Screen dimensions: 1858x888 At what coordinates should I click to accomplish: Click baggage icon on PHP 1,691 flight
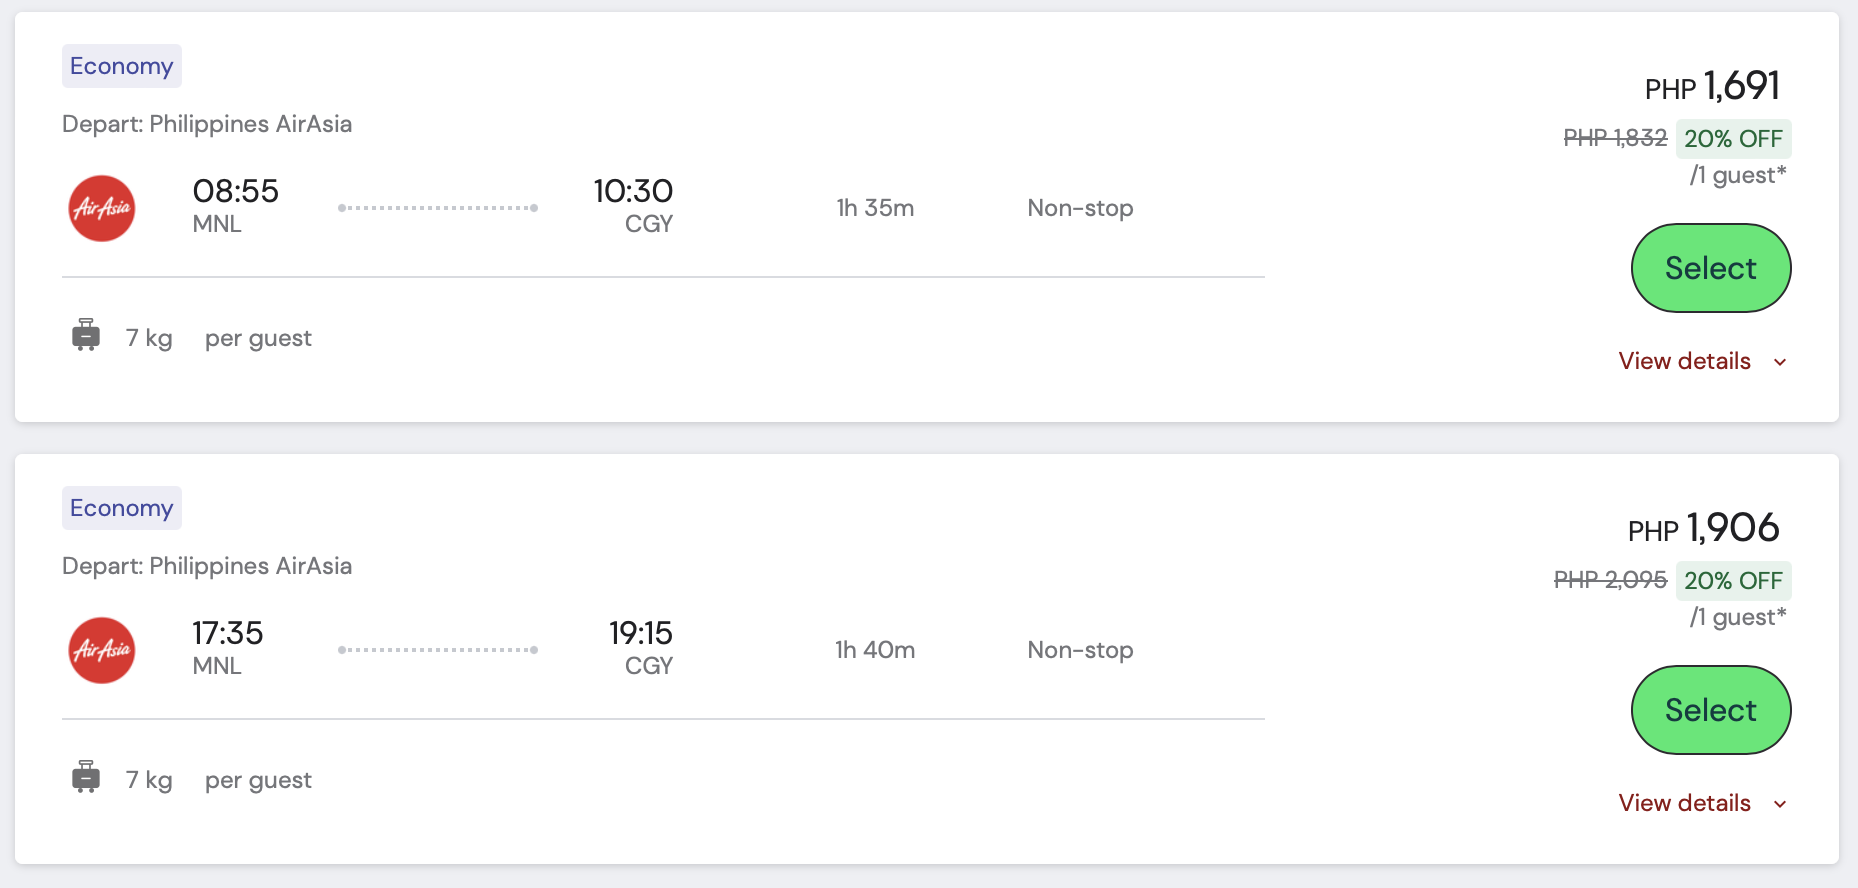(86, 335)
